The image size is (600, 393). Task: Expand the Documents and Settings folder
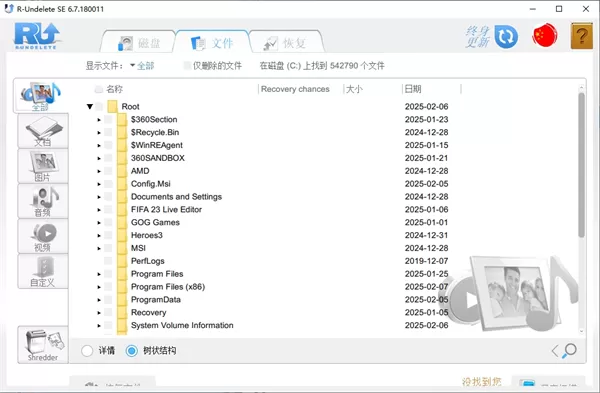point(99,197)
